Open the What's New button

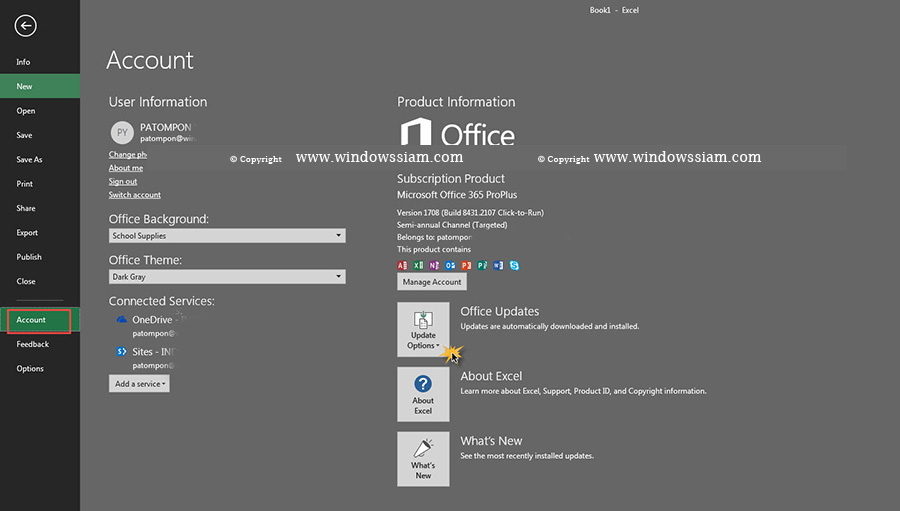423,459
